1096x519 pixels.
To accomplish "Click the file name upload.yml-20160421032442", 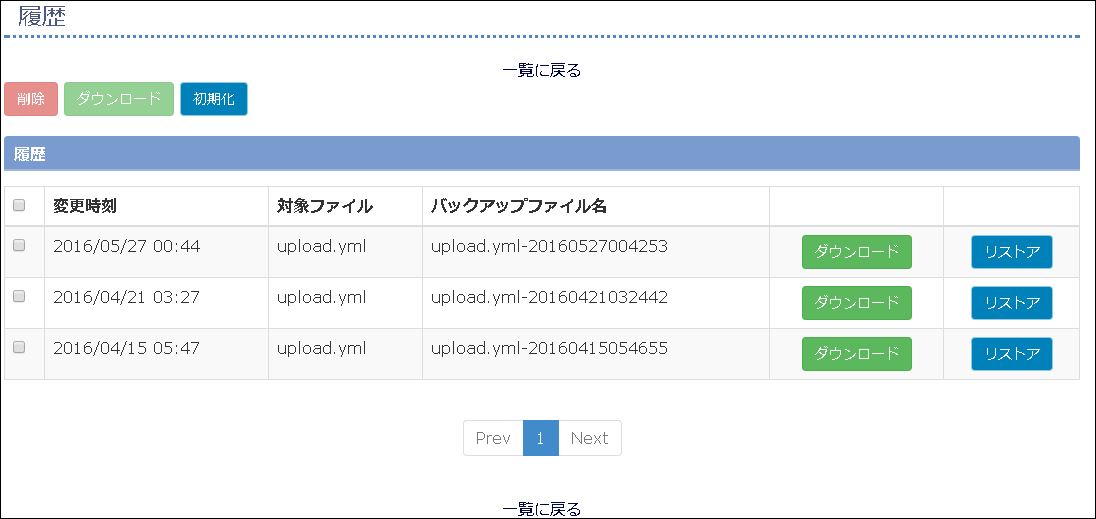I will click(549, 298).
